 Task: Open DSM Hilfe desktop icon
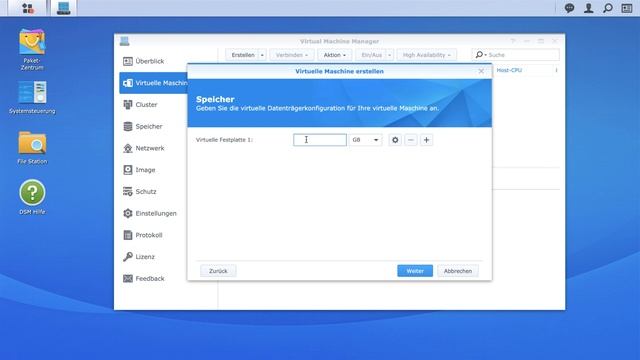tap(32, 197)
